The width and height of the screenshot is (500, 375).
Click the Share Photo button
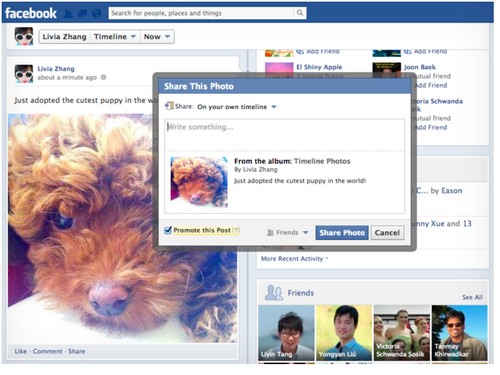click(342, 233)
